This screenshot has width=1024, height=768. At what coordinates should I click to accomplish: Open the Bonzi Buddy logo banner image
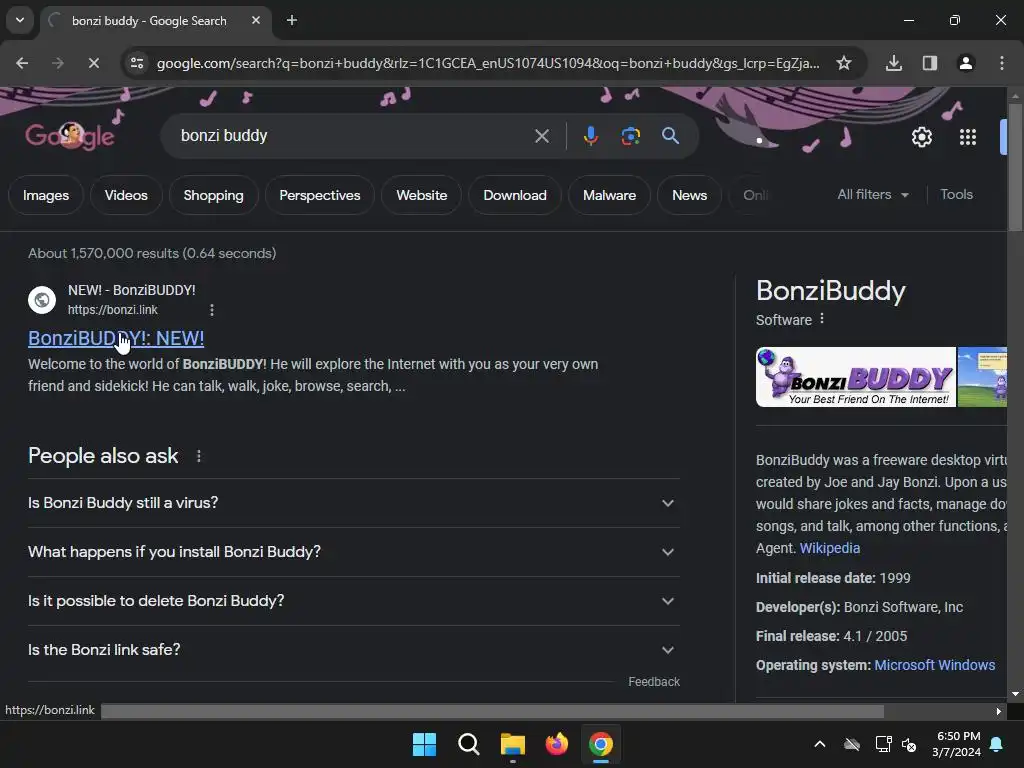856,377
